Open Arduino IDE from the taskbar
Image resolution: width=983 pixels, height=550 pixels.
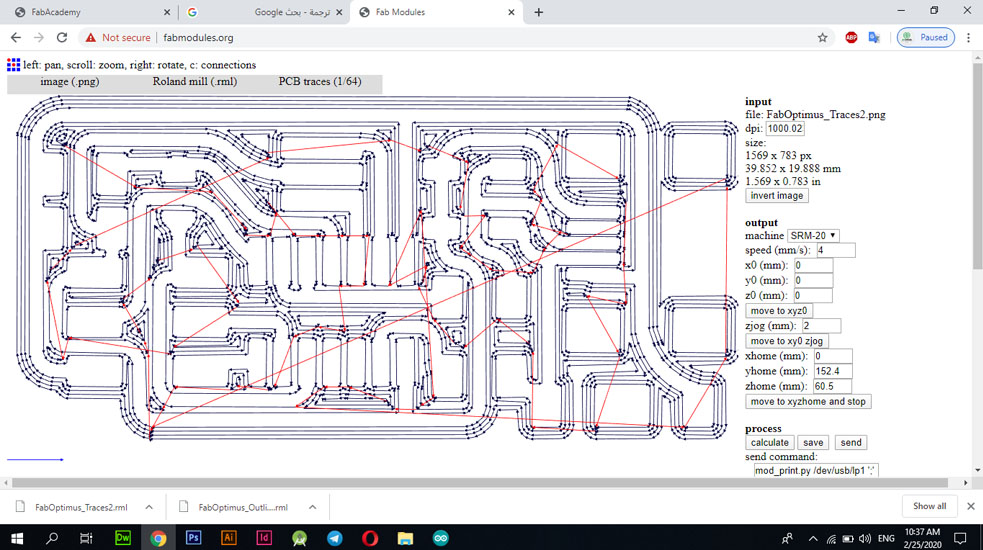click(x=441, y=538)
